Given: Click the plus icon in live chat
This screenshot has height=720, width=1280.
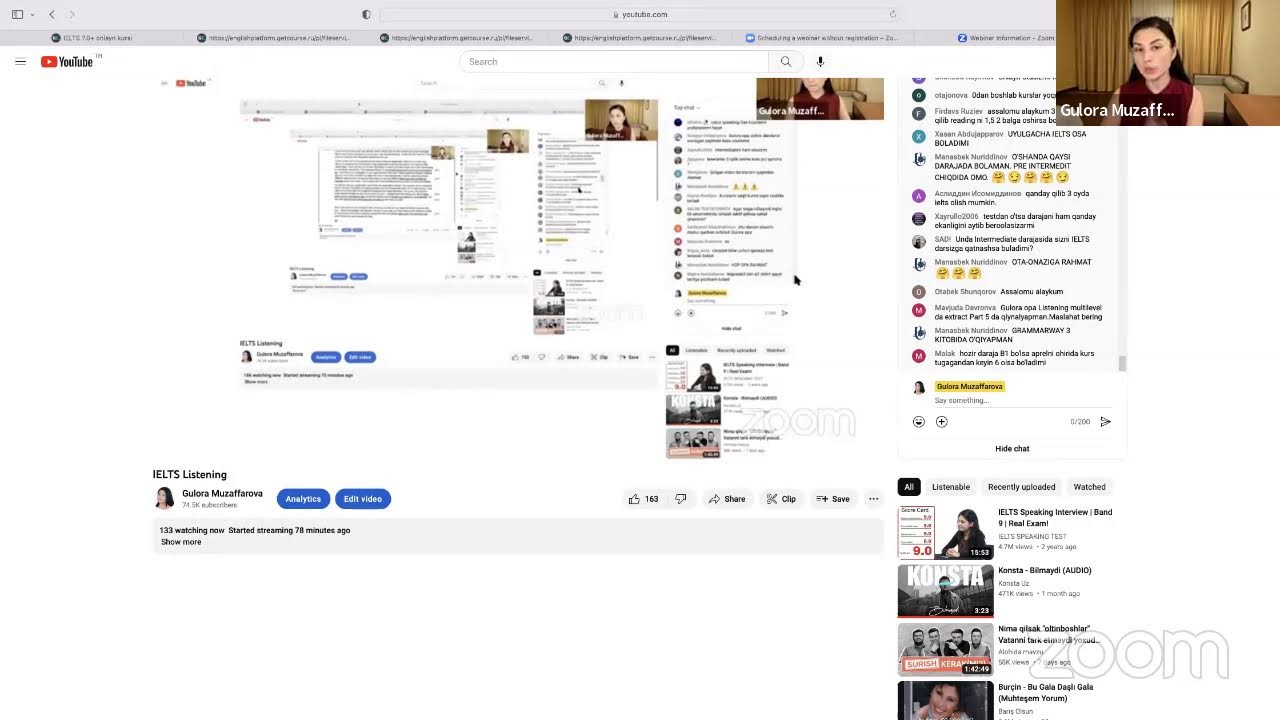Looking at the screenshot, I should [941, 422].
